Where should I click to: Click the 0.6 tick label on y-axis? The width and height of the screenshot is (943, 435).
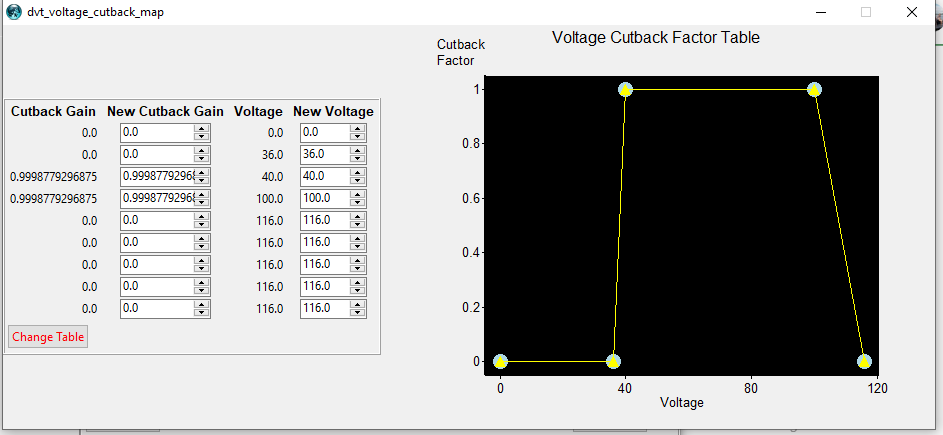point(470,199)
